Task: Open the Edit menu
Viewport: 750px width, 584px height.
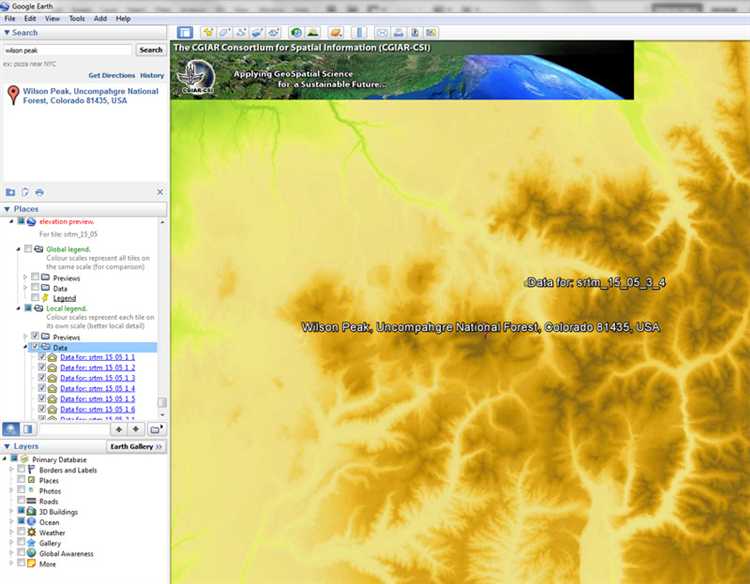Action: (30, 19)
